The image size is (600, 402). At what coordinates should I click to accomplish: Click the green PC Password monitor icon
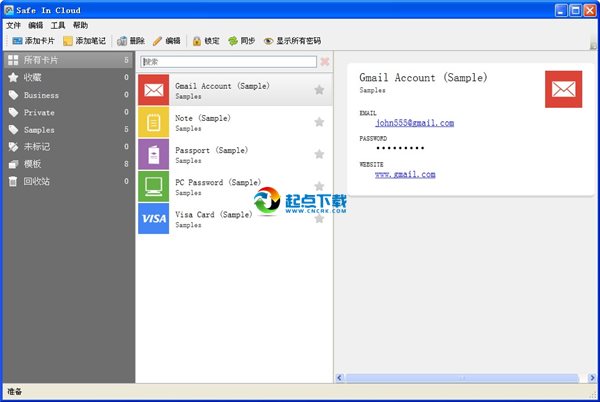coord(153,186)
